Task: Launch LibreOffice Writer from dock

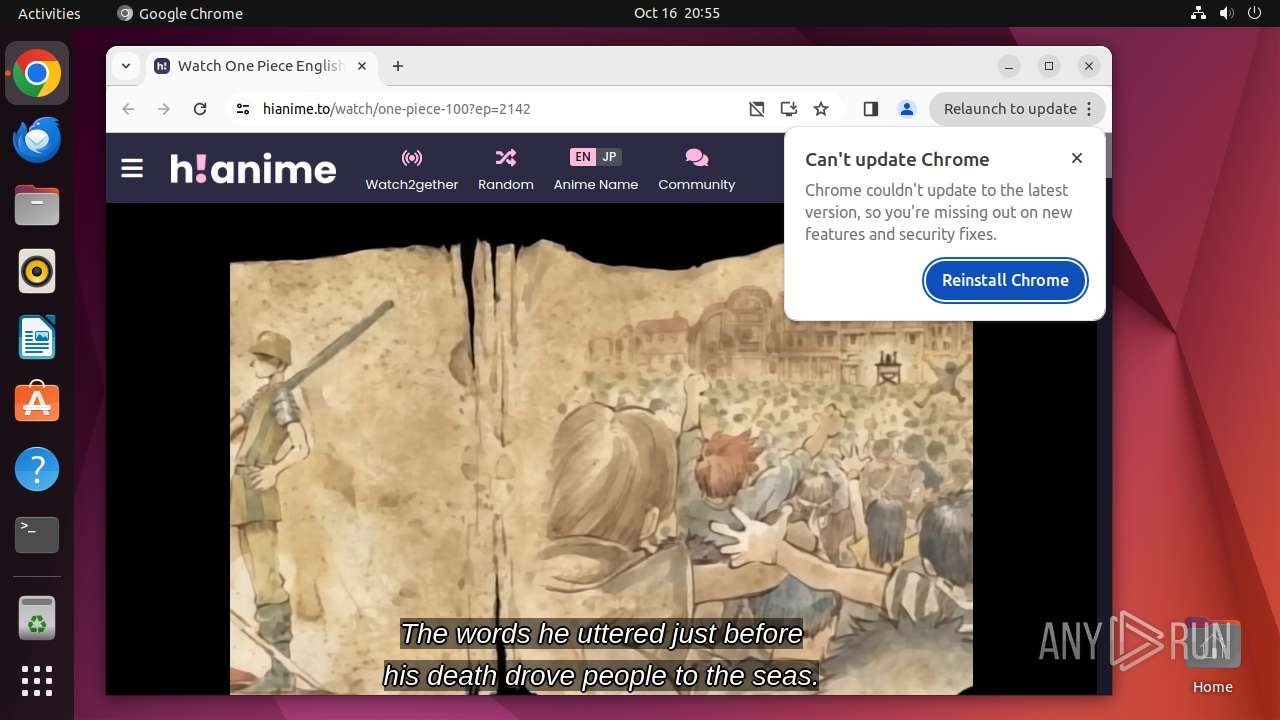Action: [37, 337]
